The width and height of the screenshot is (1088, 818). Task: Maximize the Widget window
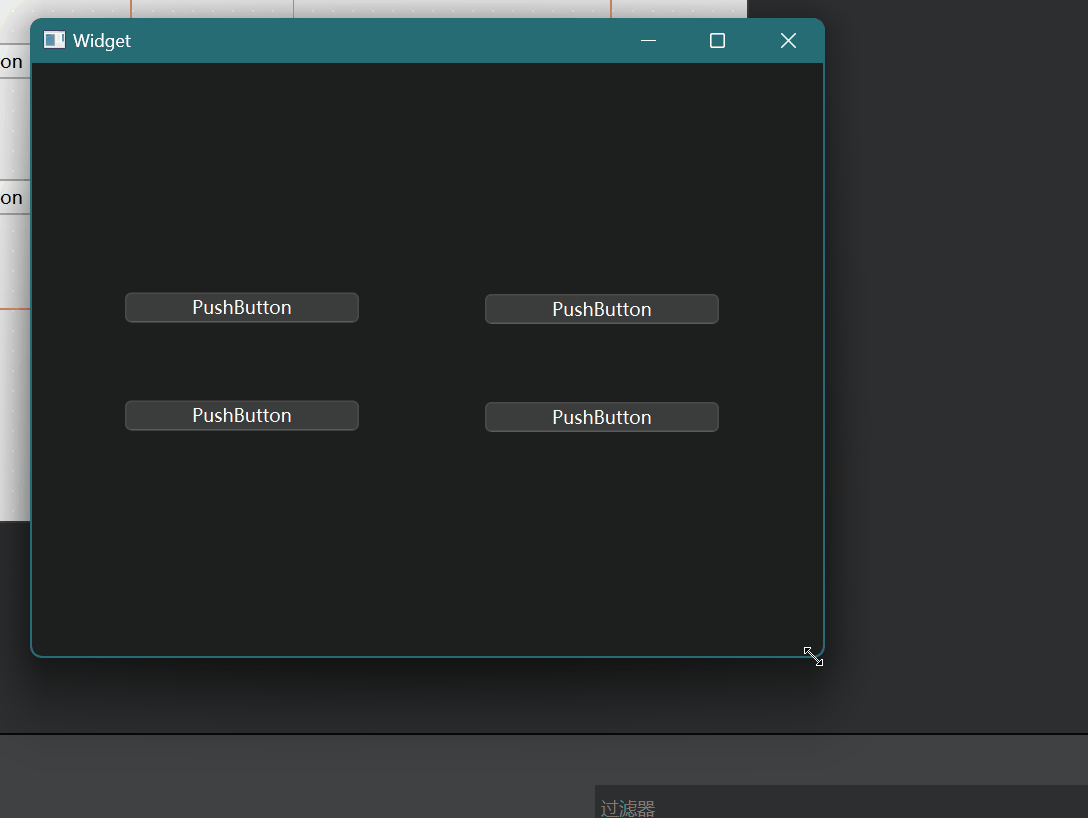point(717,40)
